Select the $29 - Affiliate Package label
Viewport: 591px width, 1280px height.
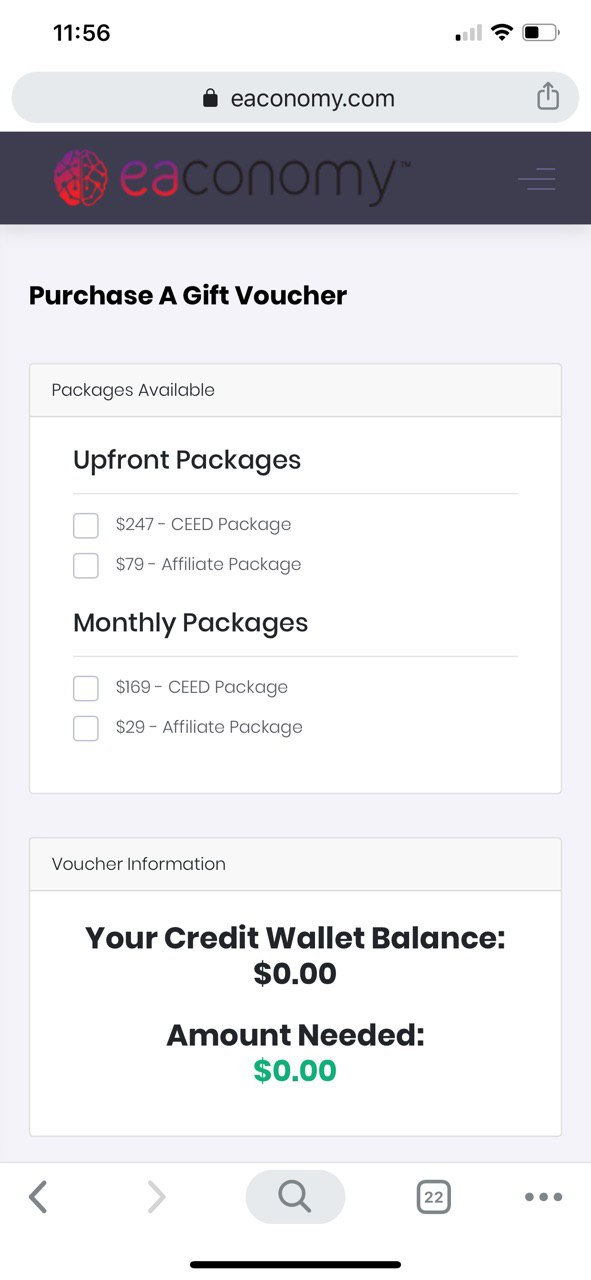pos(209,727)
